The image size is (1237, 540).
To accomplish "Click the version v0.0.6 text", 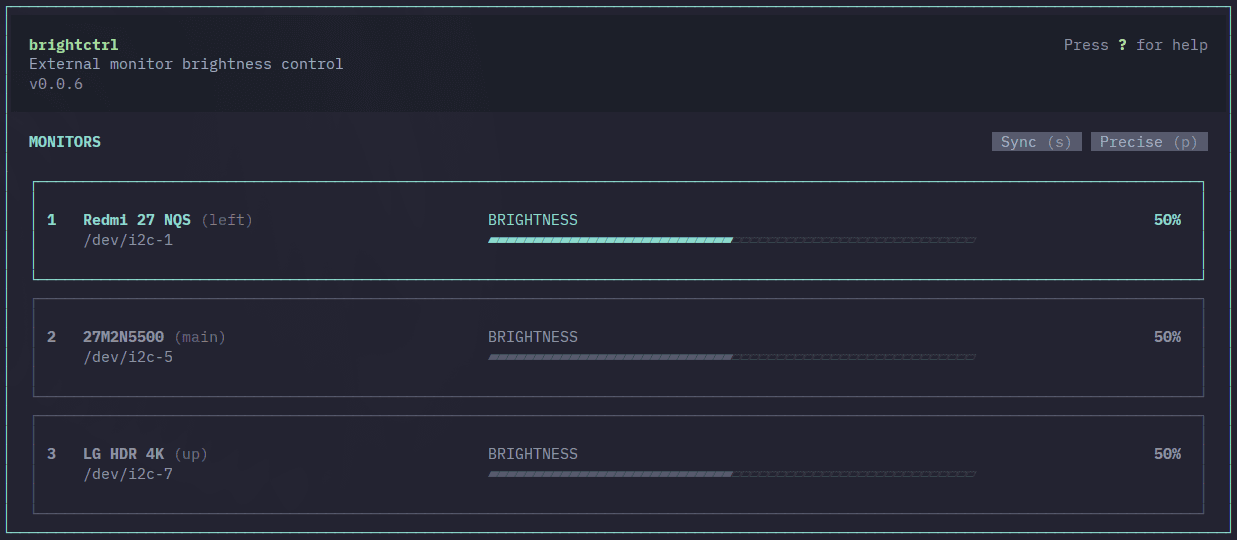I will click(x=56, y=84).
